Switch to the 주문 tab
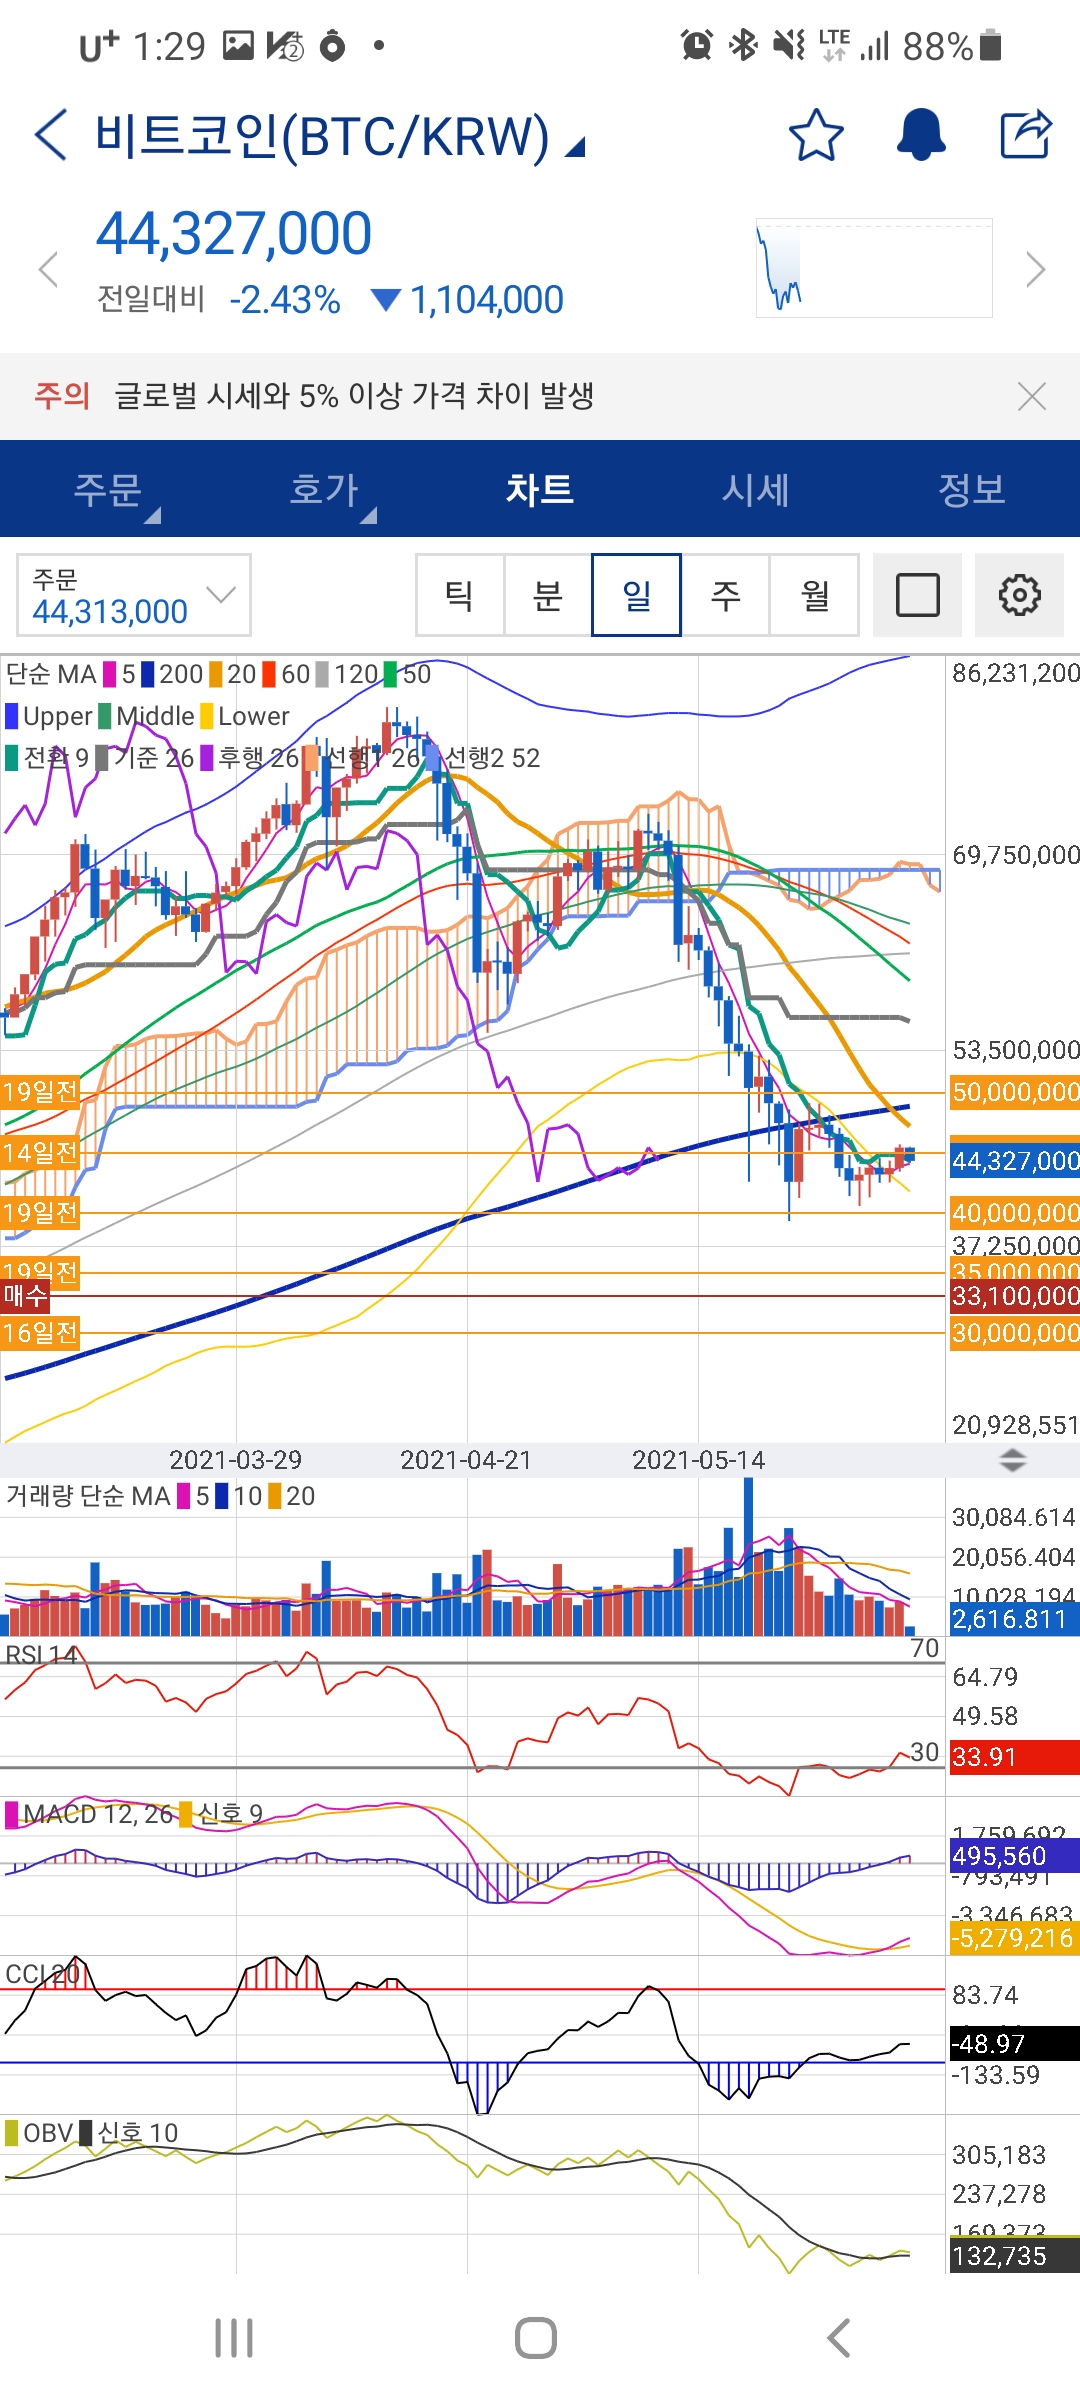The image size is (1080, 2400). coord(108,489)
